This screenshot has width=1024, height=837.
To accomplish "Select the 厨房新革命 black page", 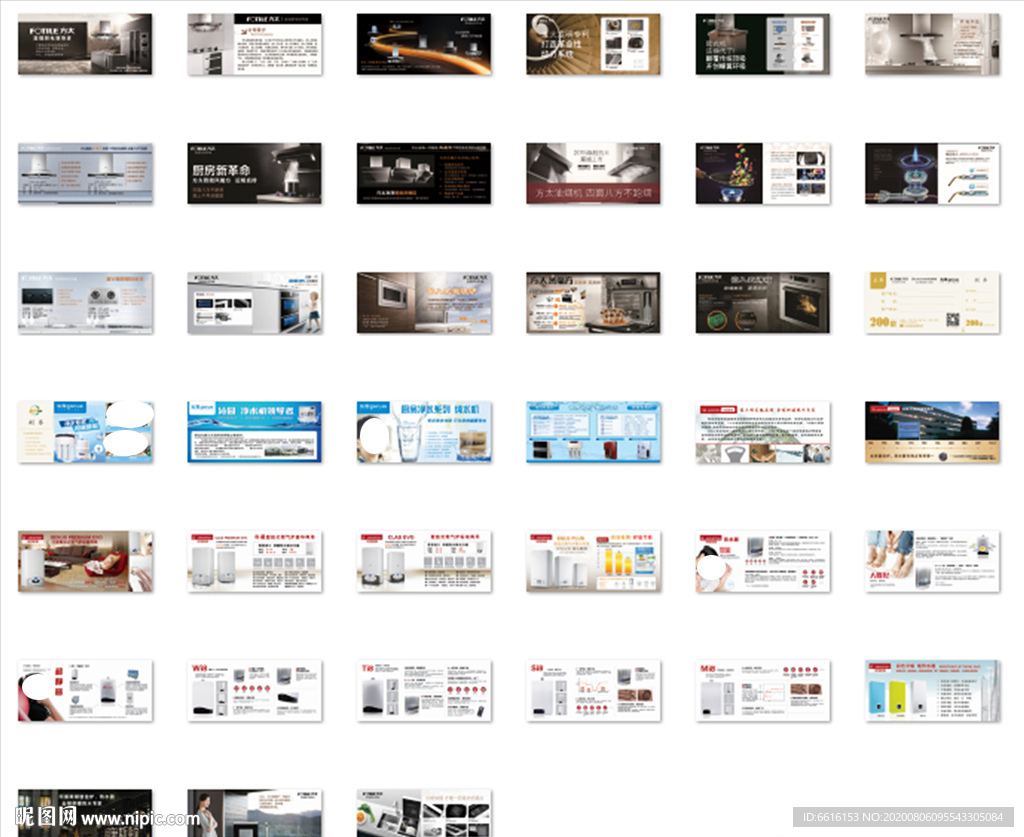I will tap(255, 173).
